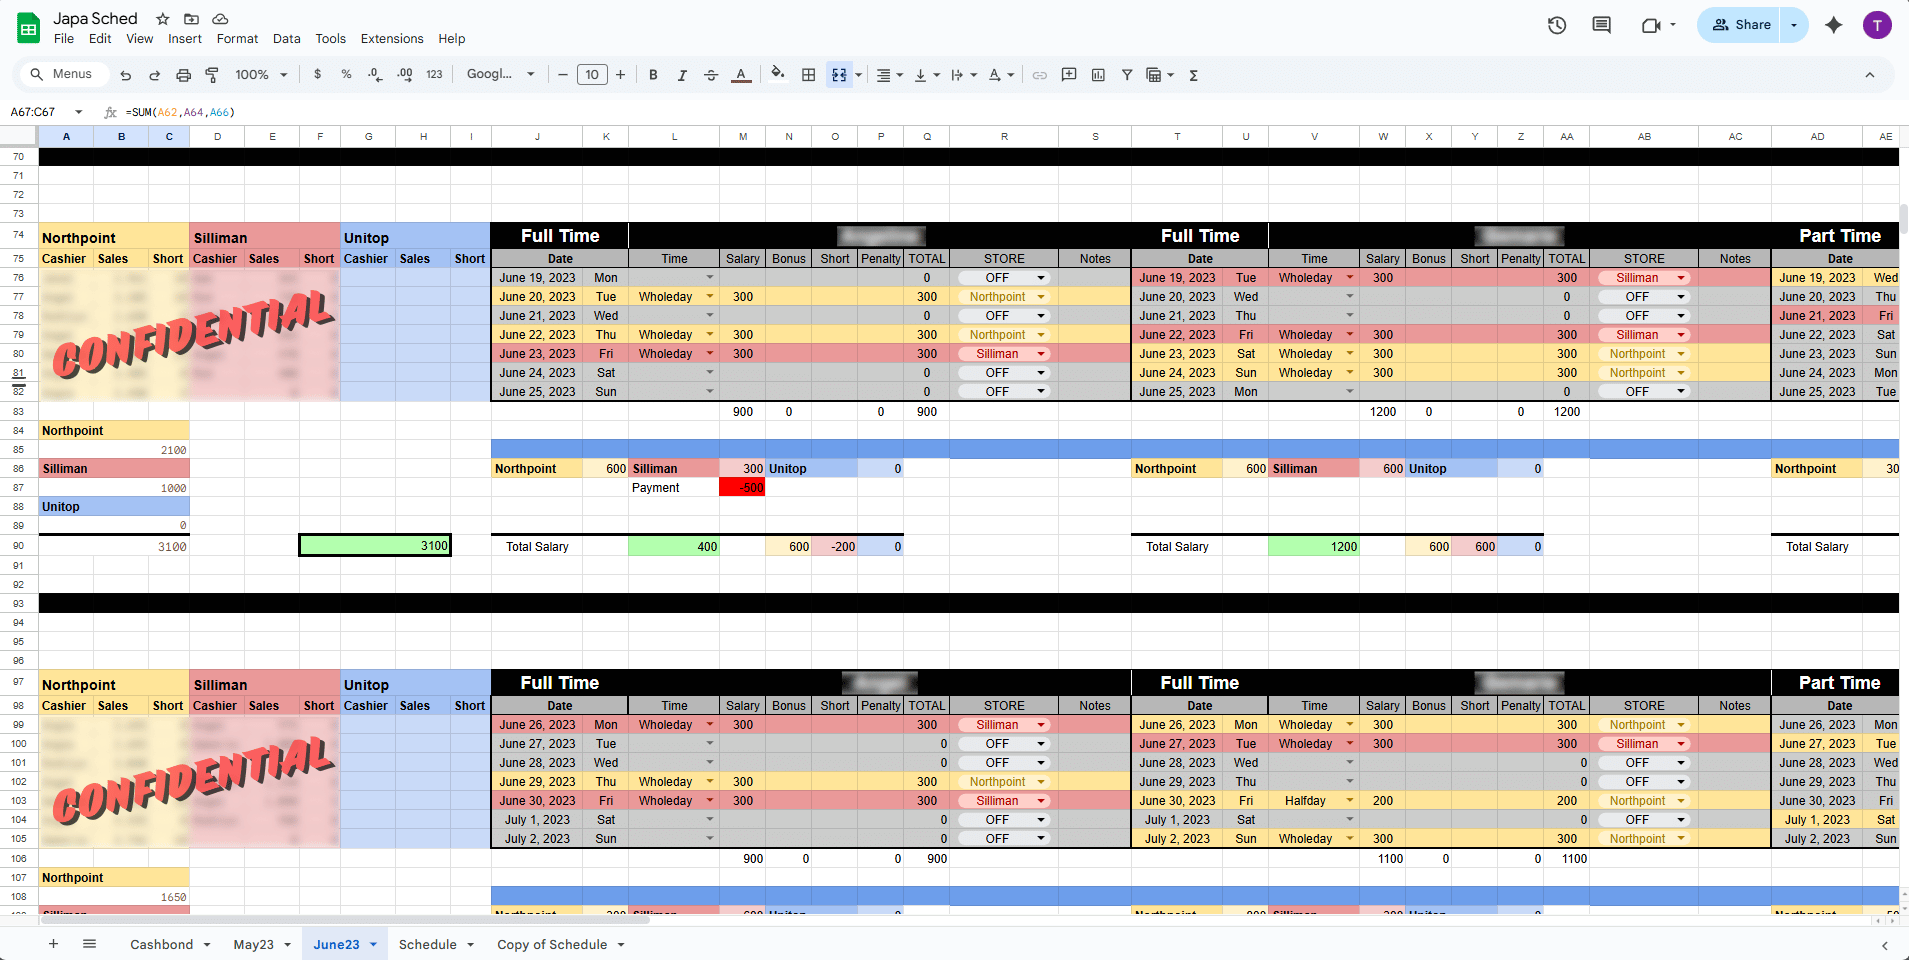Image resolution: width=1909 pixels, height=960 pixels.
Task: Increase font size plus button
Action: pyautogui.click(x=621, y=75)
